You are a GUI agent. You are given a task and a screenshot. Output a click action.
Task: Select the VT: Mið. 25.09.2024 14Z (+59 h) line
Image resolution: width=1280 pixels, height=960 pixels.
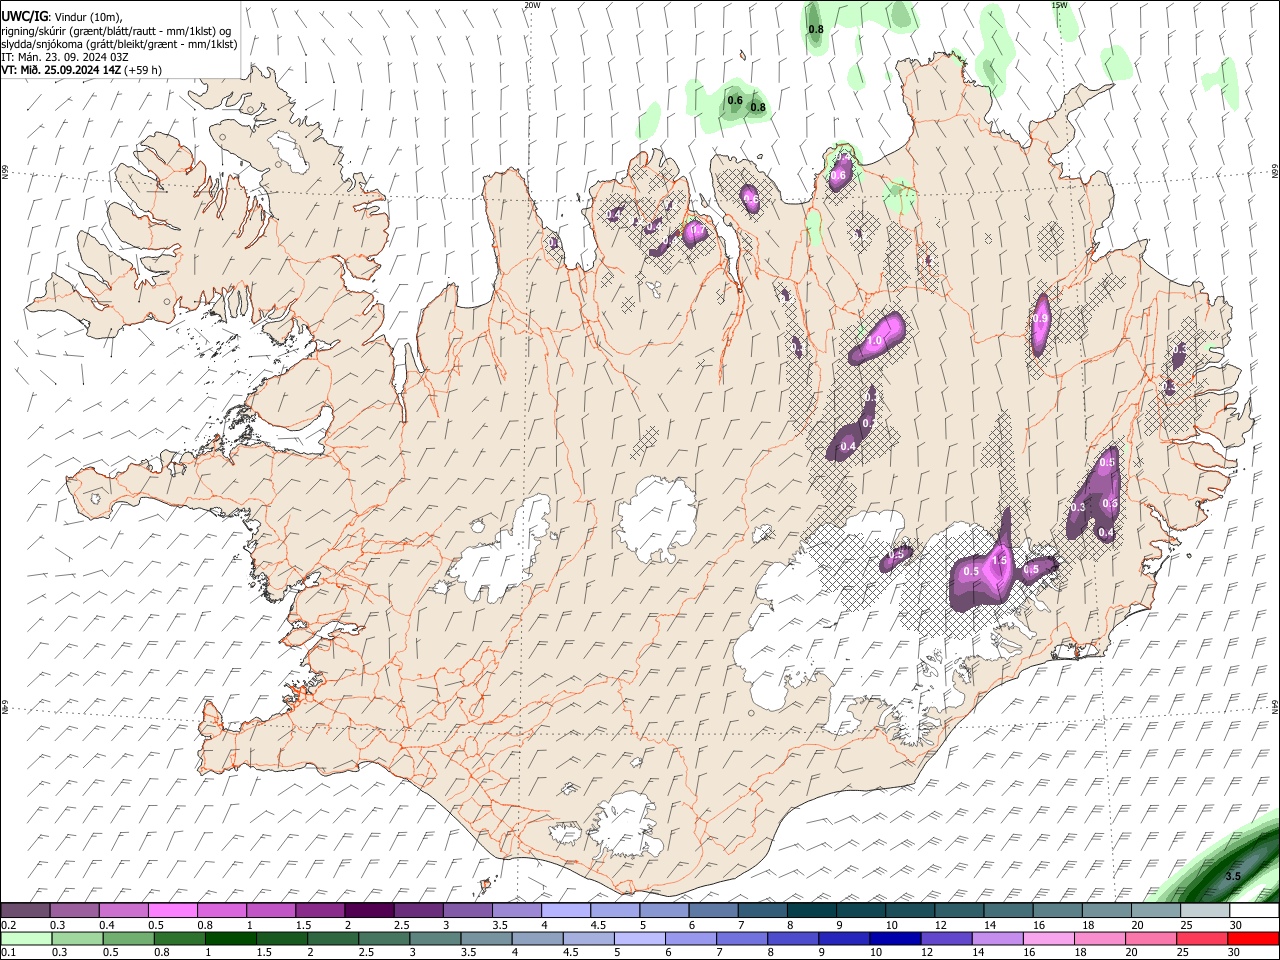[x=82, y=70]
